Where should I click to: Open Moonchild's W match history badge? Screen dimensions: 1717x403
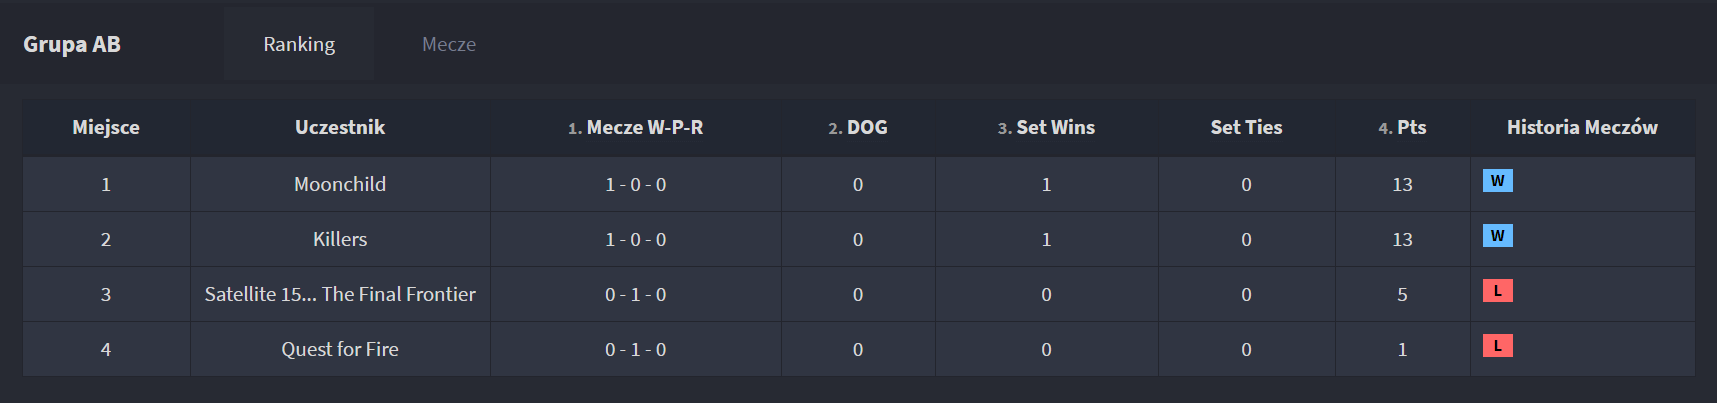tap(1497, 181)
